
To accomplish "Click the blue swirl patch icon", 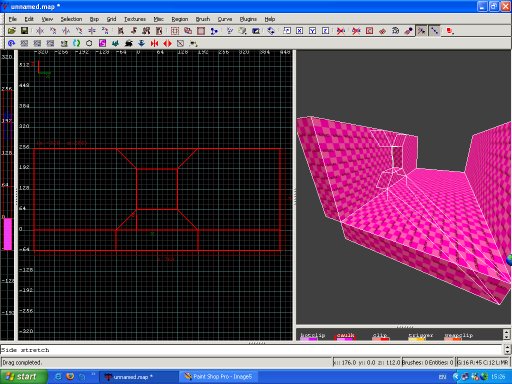I will click(x=12, y=43).
